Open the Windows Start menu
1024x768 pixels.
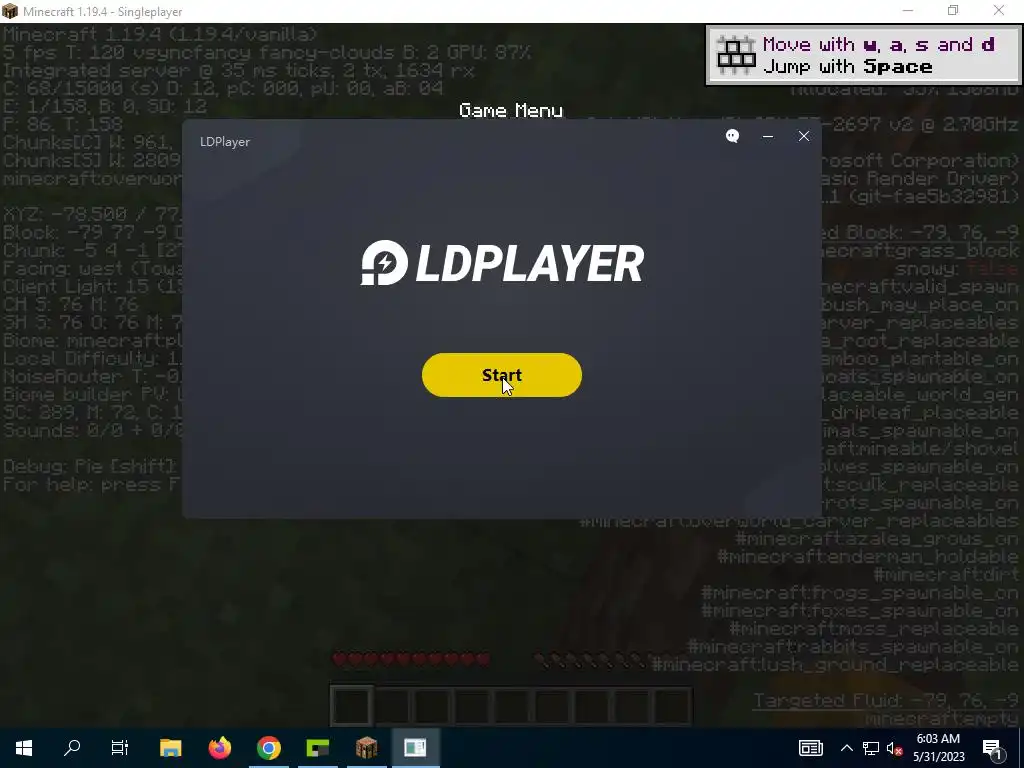(24, 748)
